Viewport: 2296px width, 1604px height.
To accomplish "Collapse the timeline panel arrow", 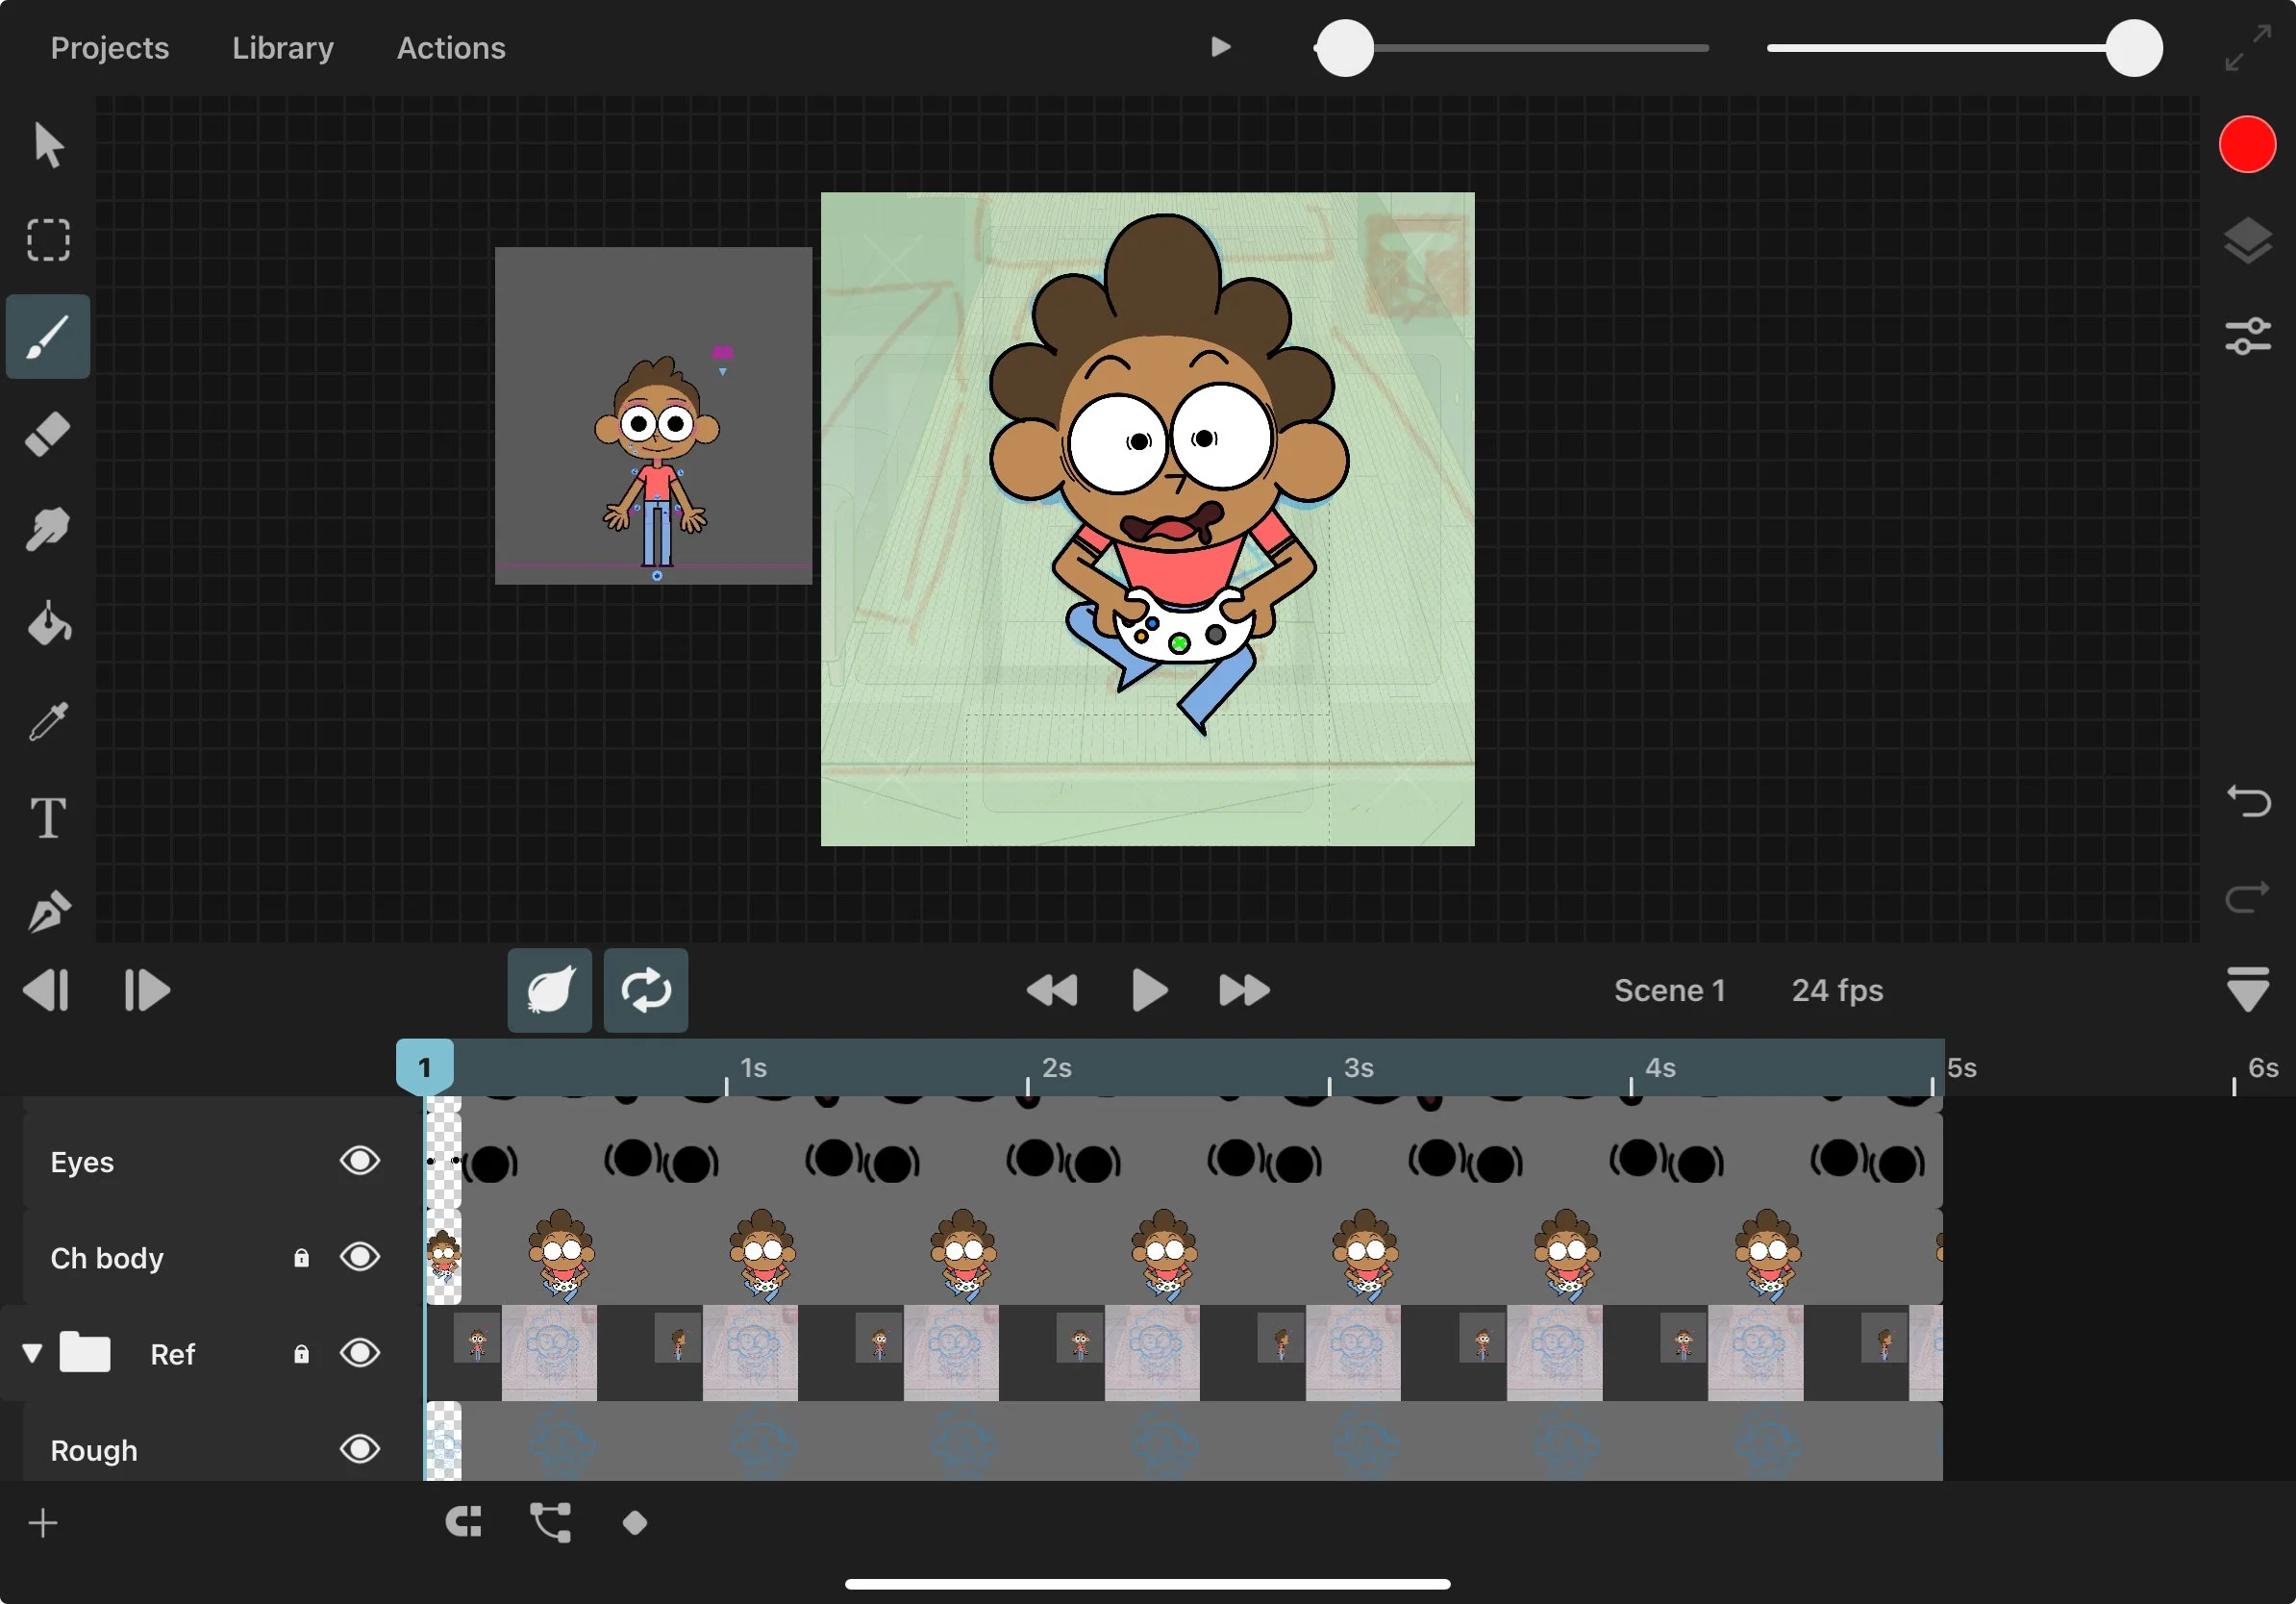I will (2247, 990).
